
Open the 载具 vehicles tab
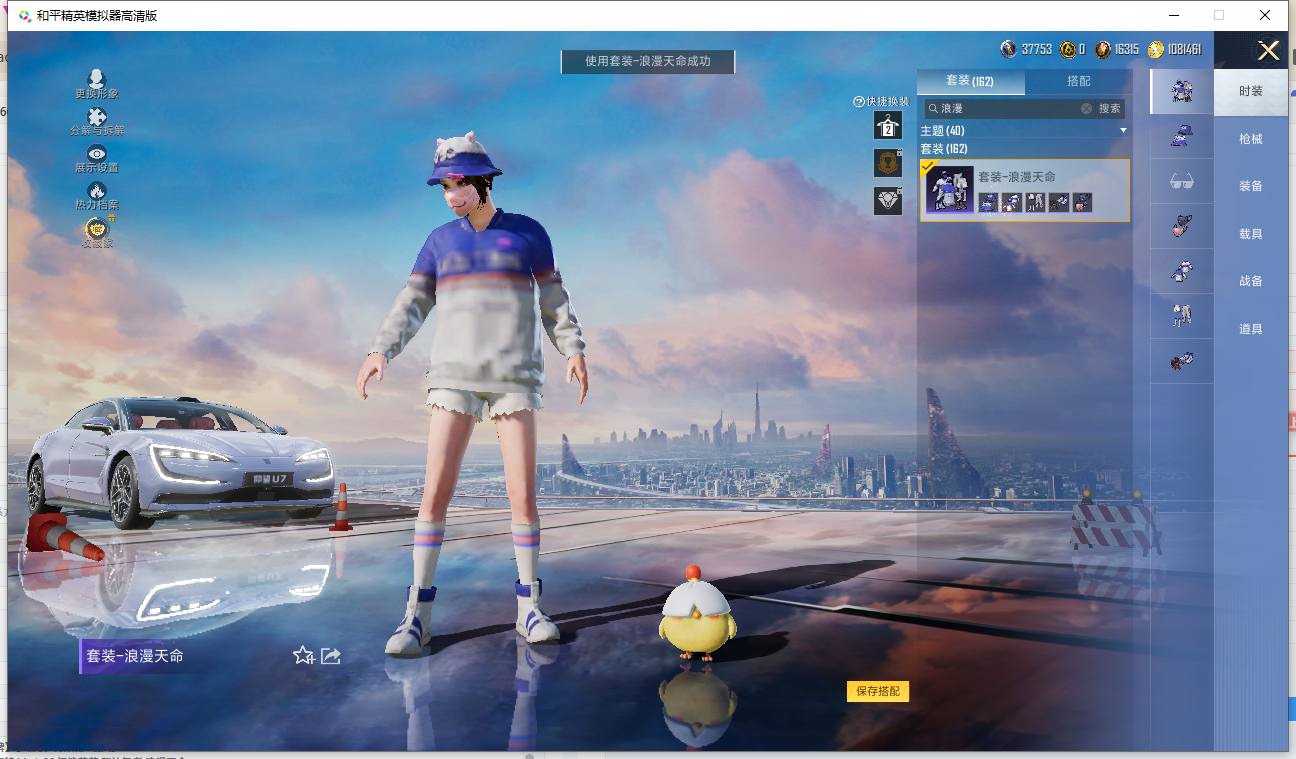point(1251,234)
